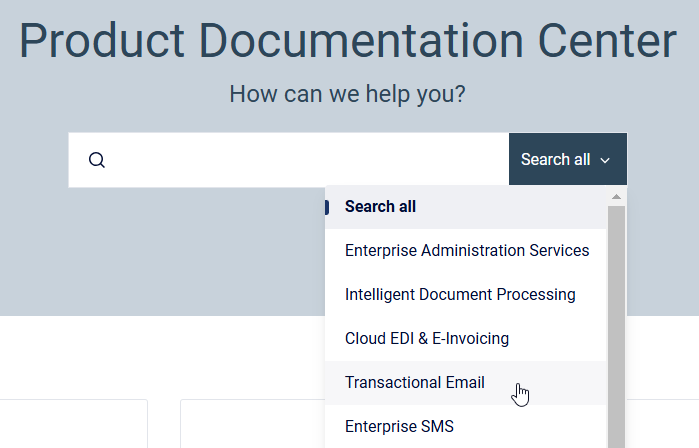Click the chevron arrow beside Search all

(605, 160)
